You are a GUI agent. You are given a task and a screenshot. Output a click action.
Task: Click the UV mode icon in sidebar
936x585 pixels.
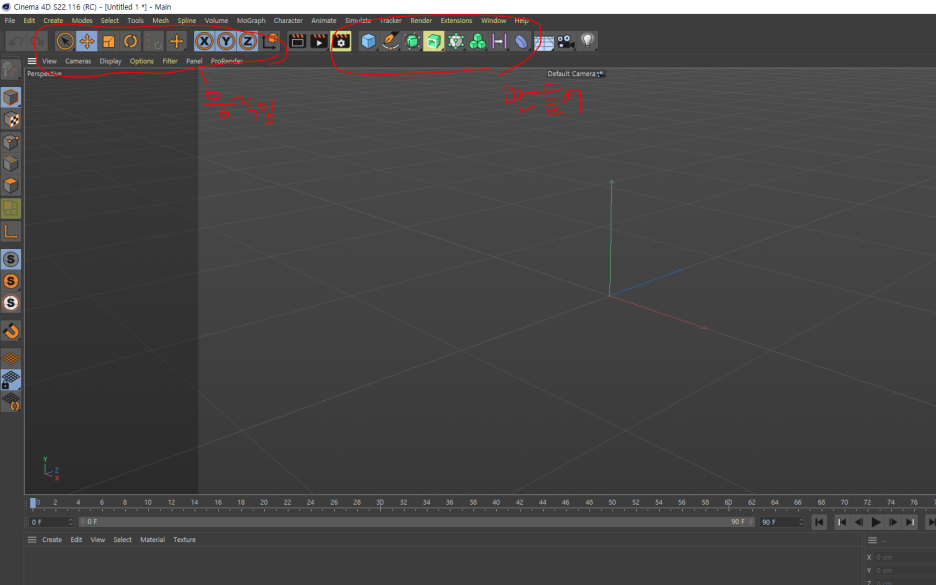coord(11,208)
